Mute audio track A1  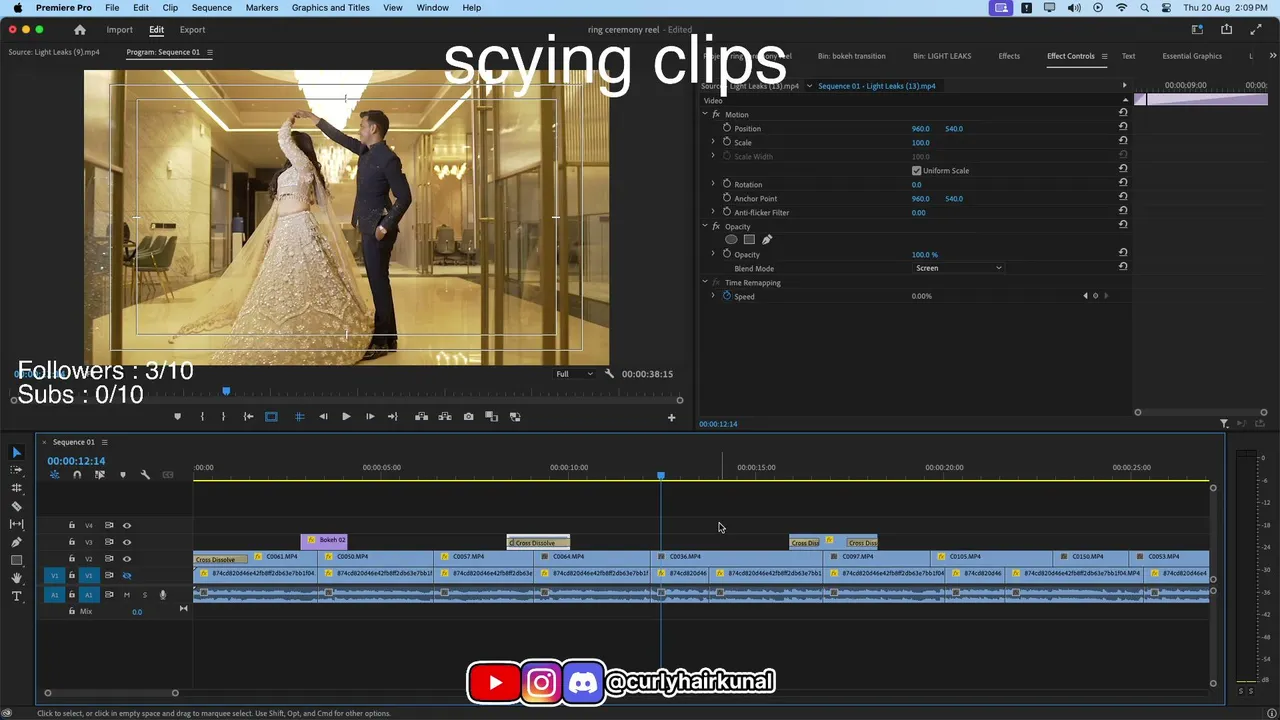click(x=126, y=595)
